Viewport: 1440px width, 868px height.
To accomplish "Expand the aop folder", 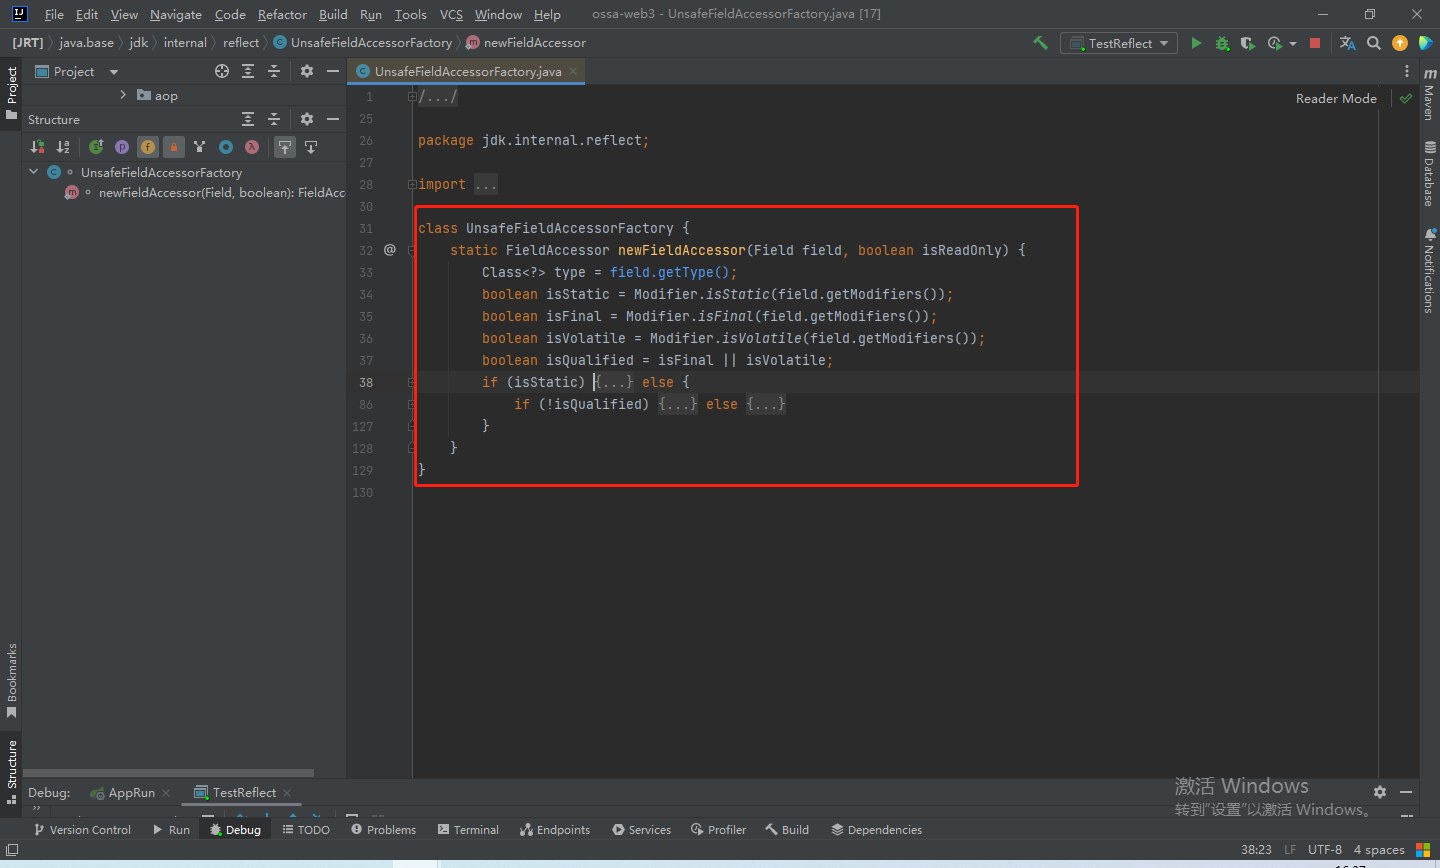I will coord(123,95).
